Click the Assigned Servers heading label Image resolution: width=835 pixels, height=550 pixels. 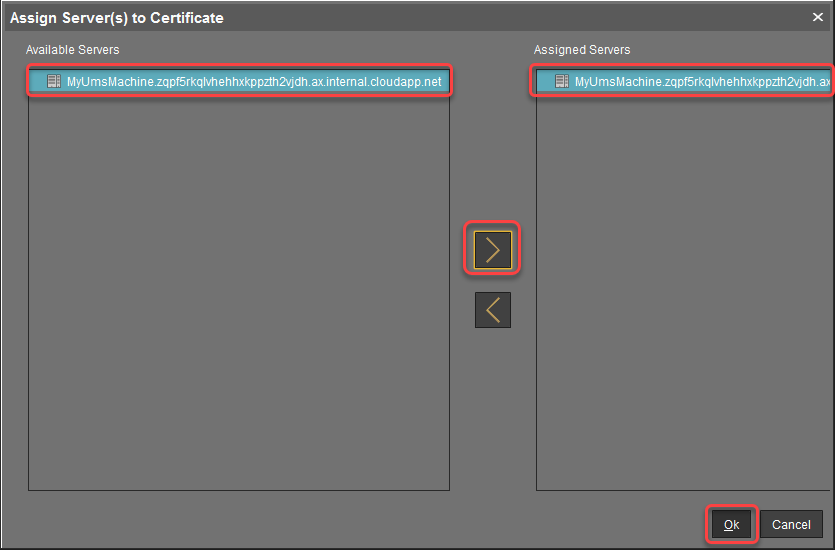coord(582,50)
